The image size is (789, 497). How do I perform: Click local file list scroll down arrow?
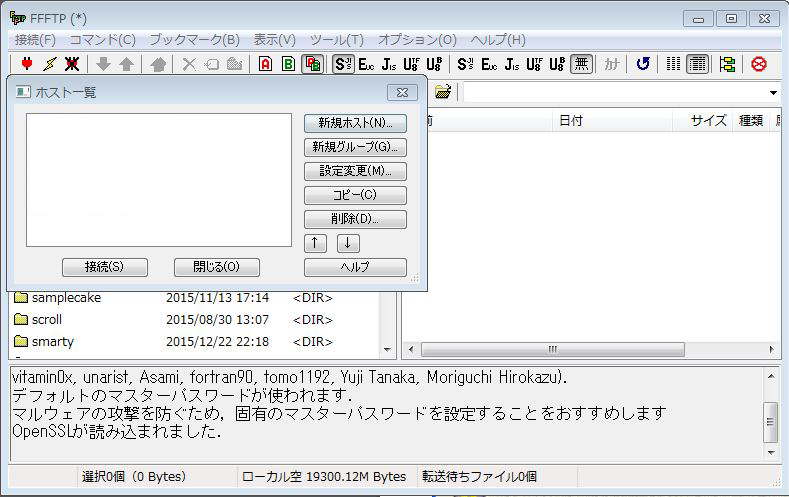tap(387, 350)
